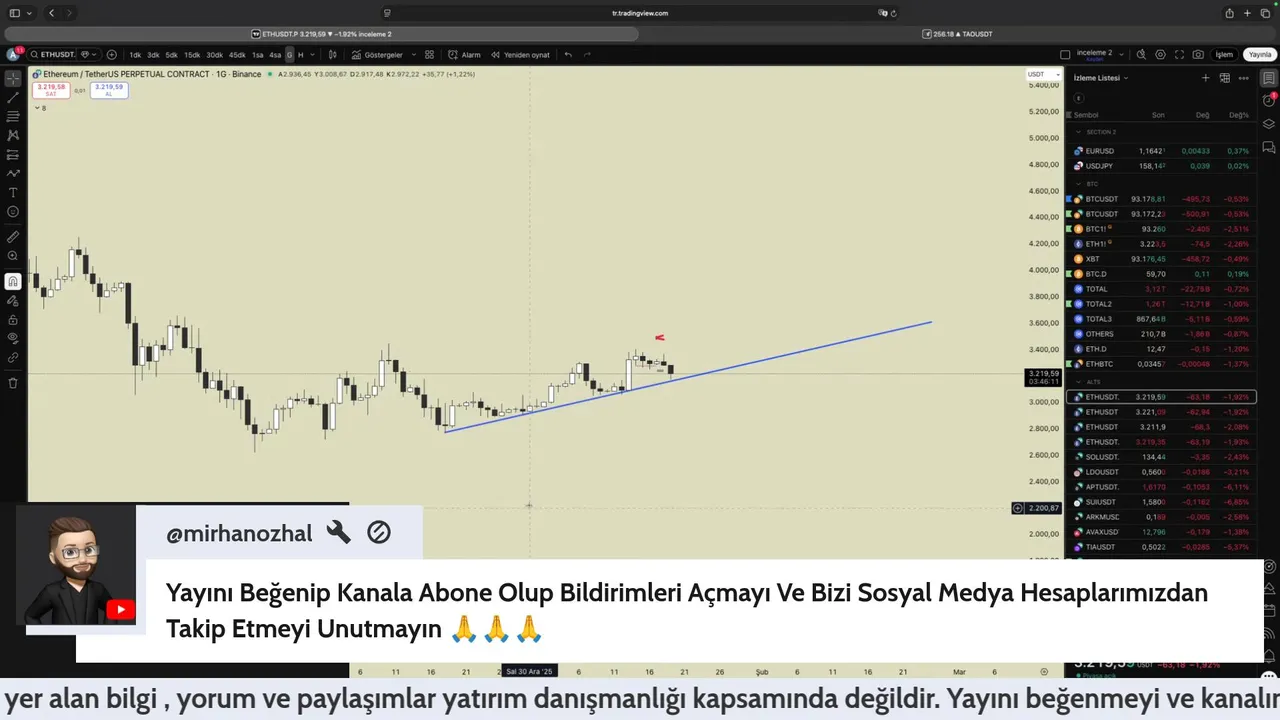
Task: Open the chart layout selector square
Action: [x=1065, y=54]
